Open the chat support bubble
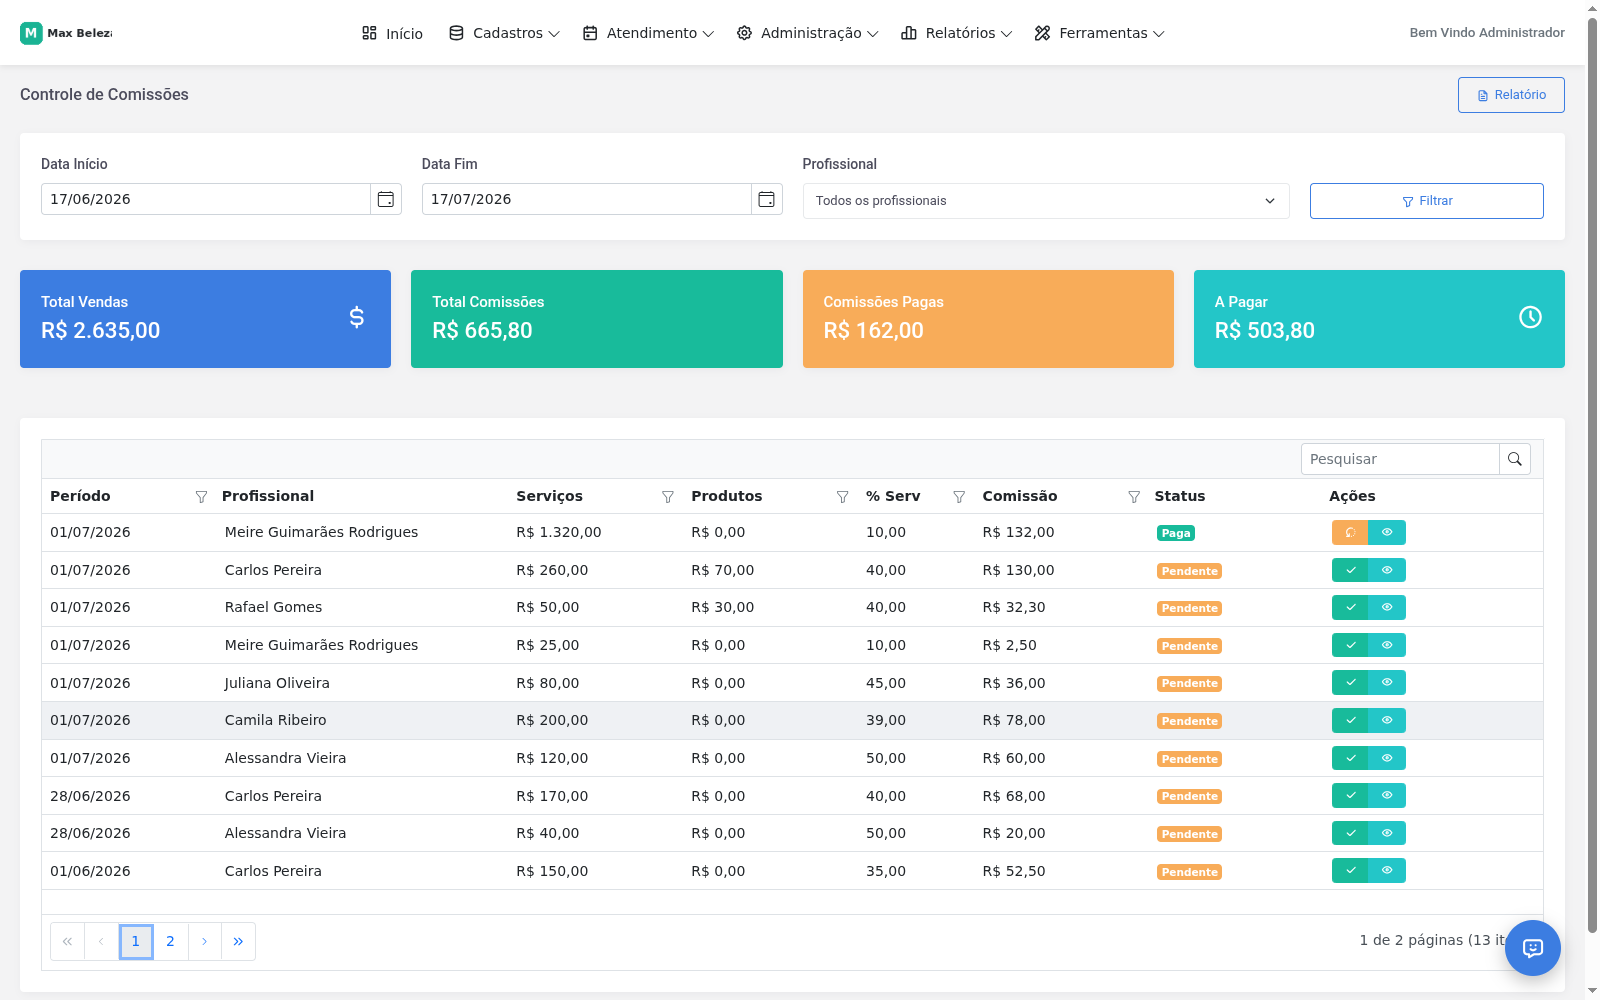 tap(1533, 948)
